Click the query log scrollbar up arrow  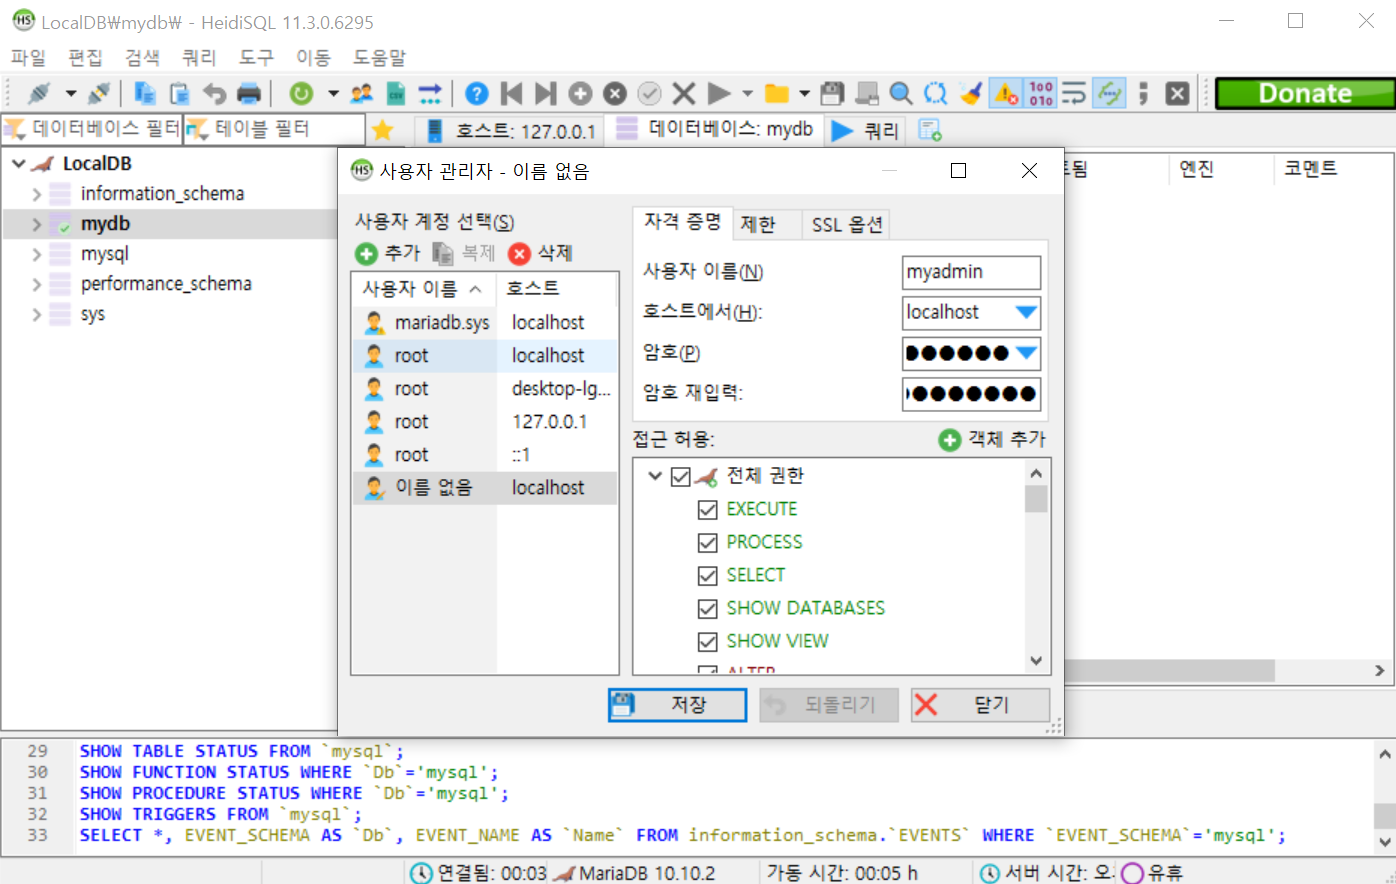pos(1384,754)
